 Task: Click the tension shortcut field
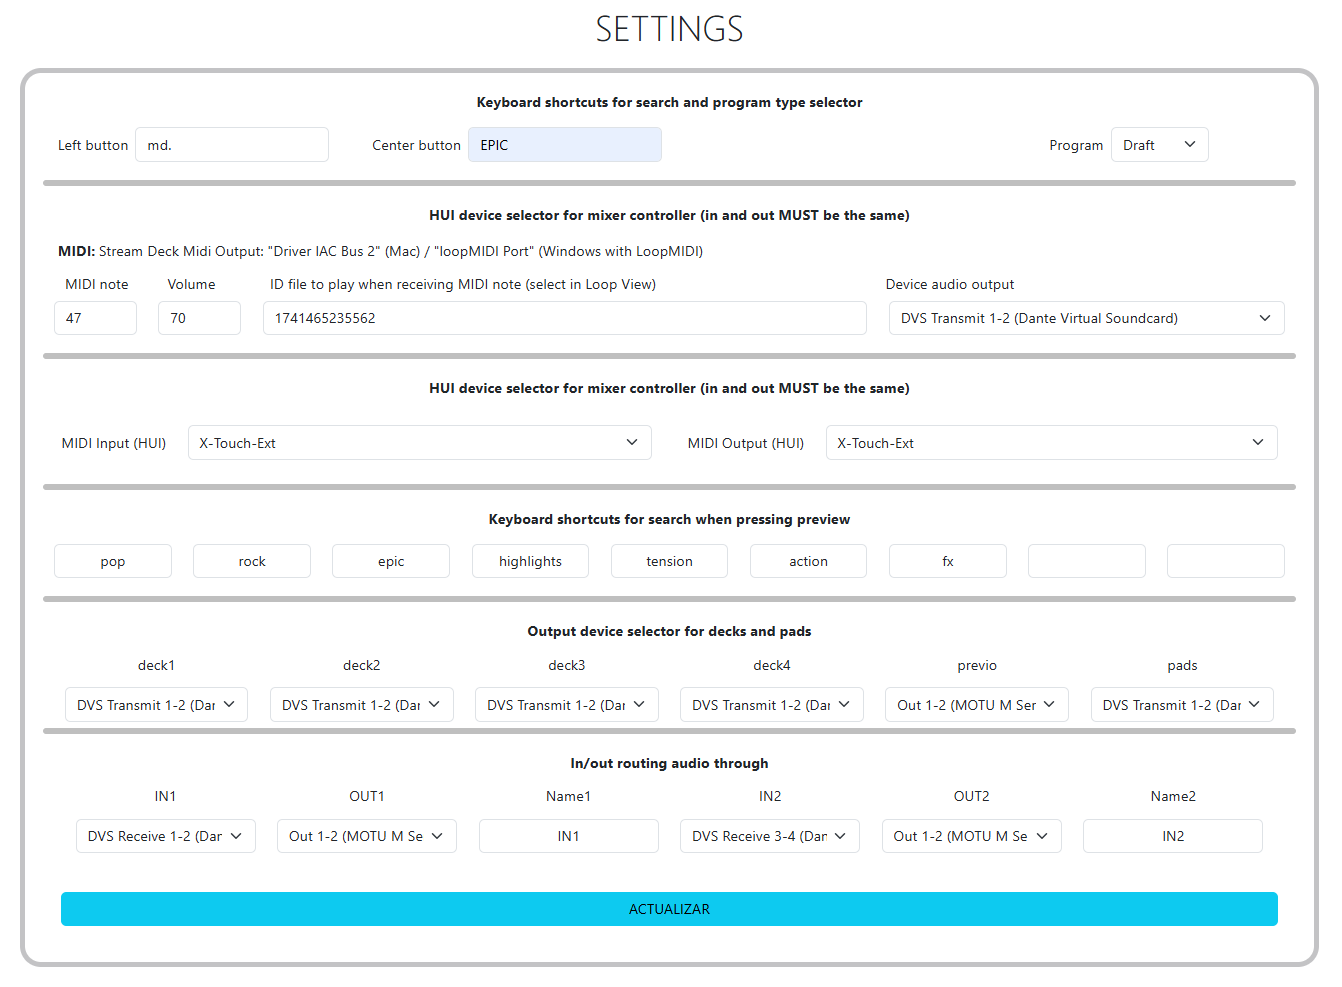[x=669, y=561]
